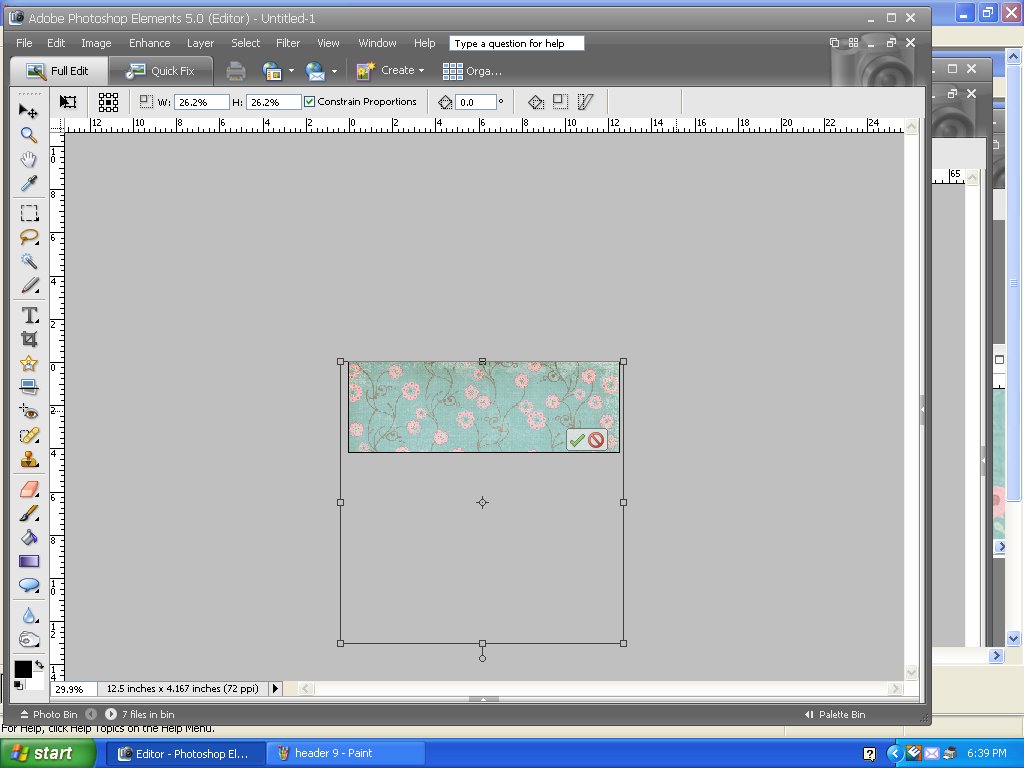Select the Move tool
This screenshot has height=768, width=1024.
(28, 110)
